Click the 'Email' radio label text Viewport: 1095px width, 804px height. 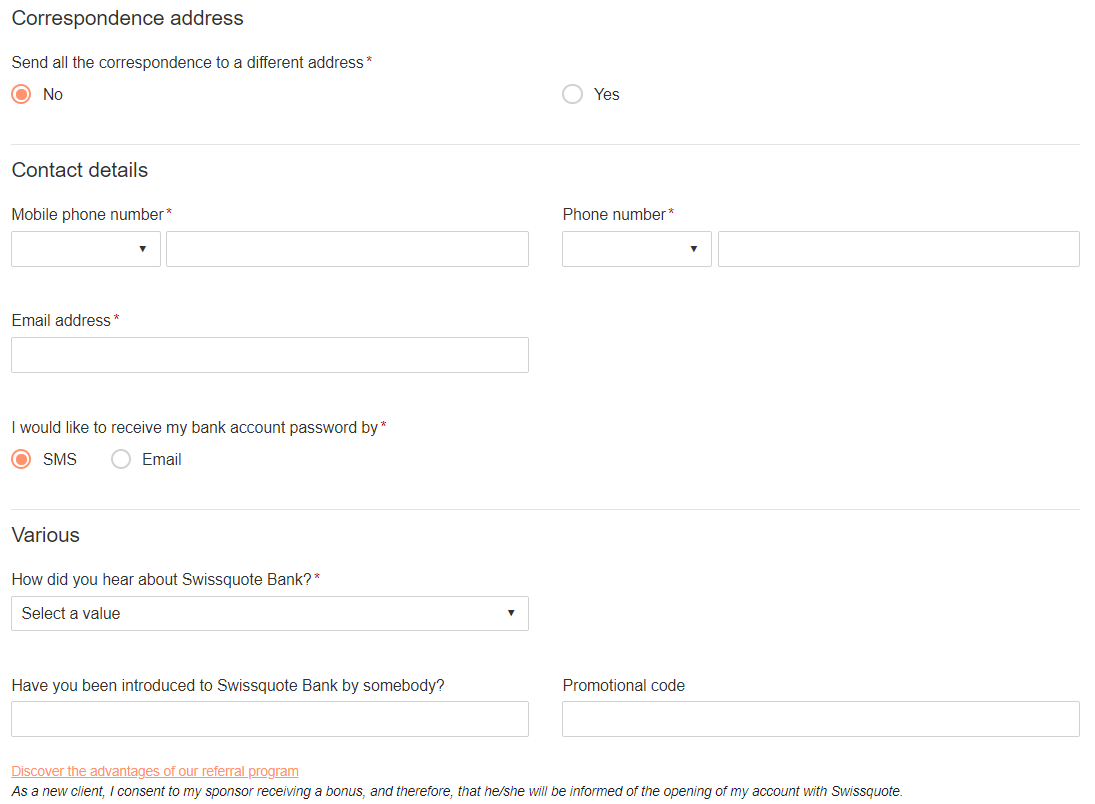point(162,460)
